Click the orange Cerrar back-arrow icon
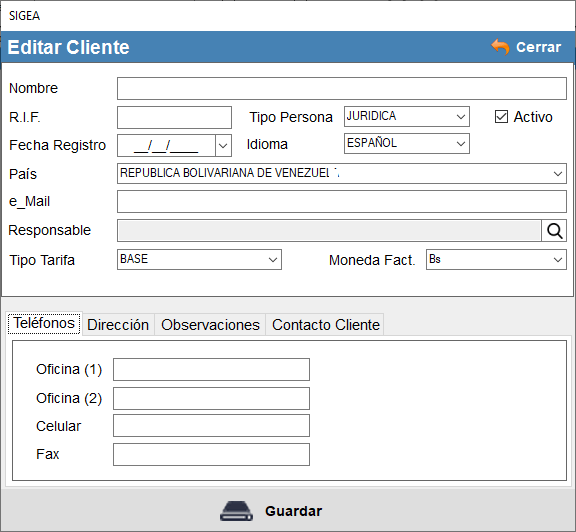Image resolution: width=576 pixels, height=532 pixels. (x=500, y=47)
